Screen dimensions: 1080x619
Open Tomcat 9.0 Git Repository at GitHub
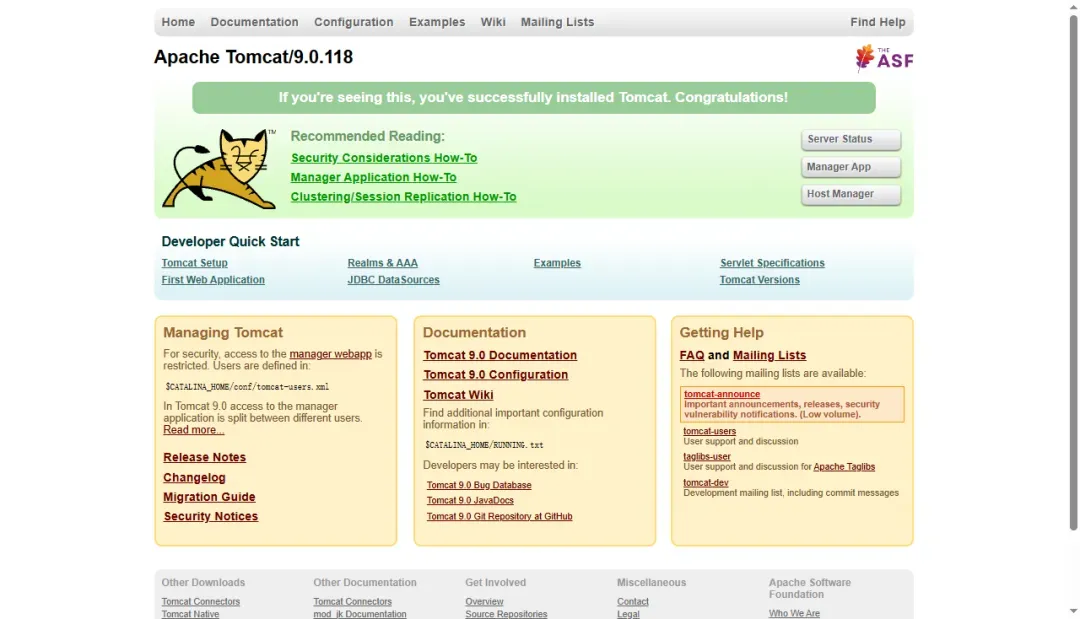tap(499, 516)
